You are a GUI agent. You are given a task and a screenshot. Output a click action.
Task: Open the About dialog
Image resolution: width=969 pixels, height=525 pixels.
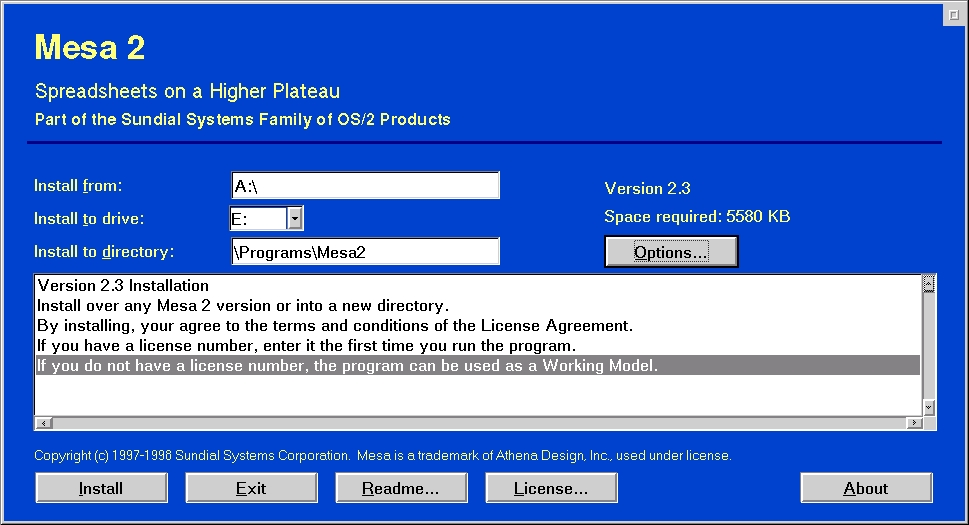[x=866, y=488]
